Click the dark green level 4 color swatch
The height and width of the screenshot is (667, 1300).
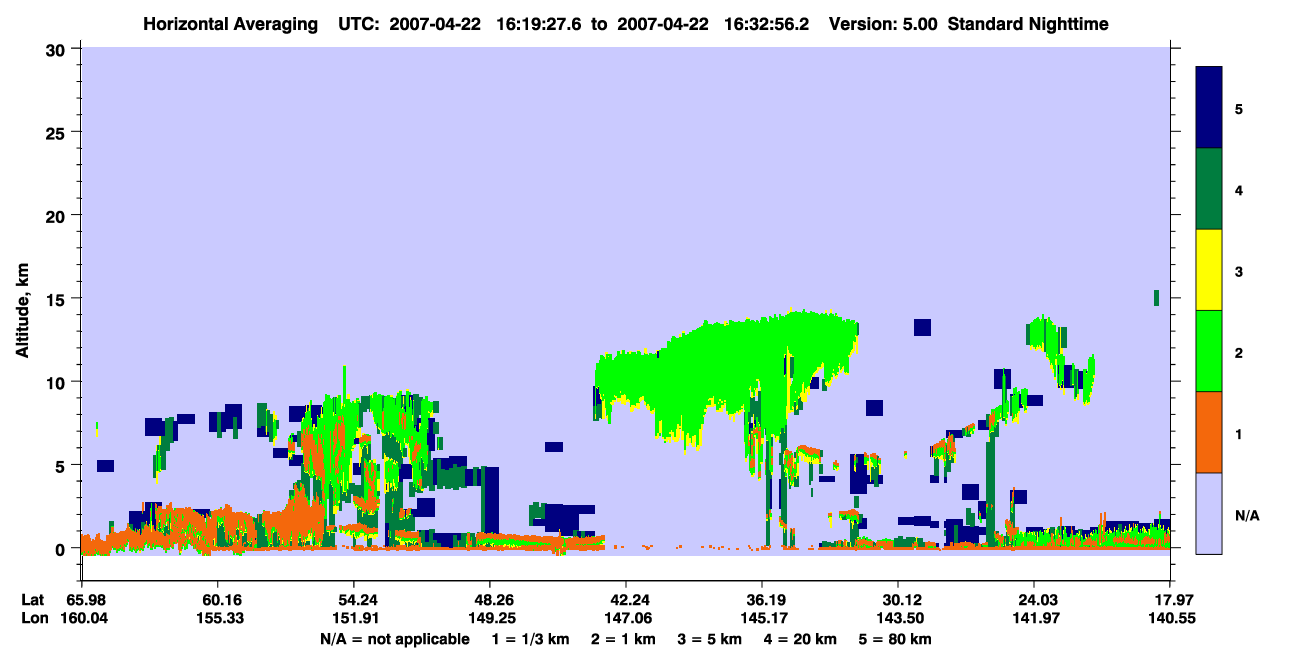point(1209,189)
